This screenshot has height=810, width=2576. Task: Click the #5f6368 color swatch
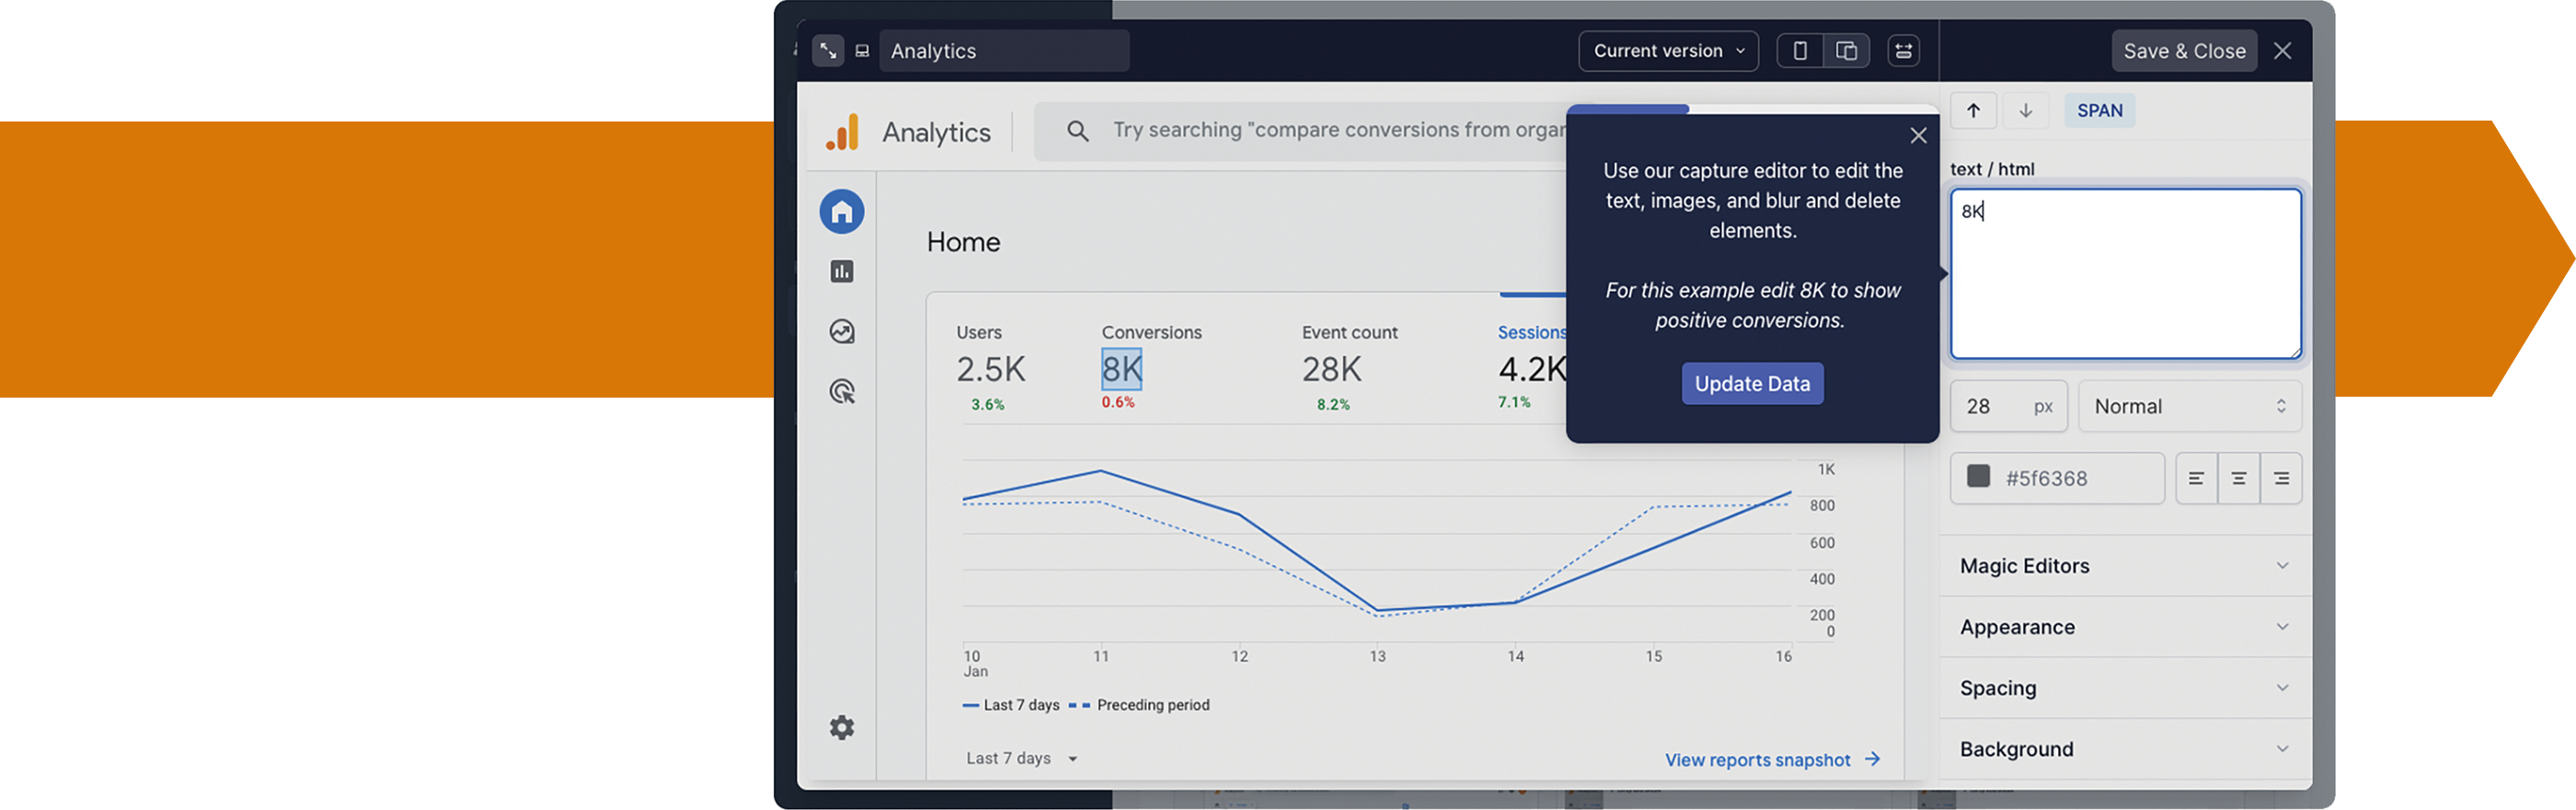(1977, 477)
